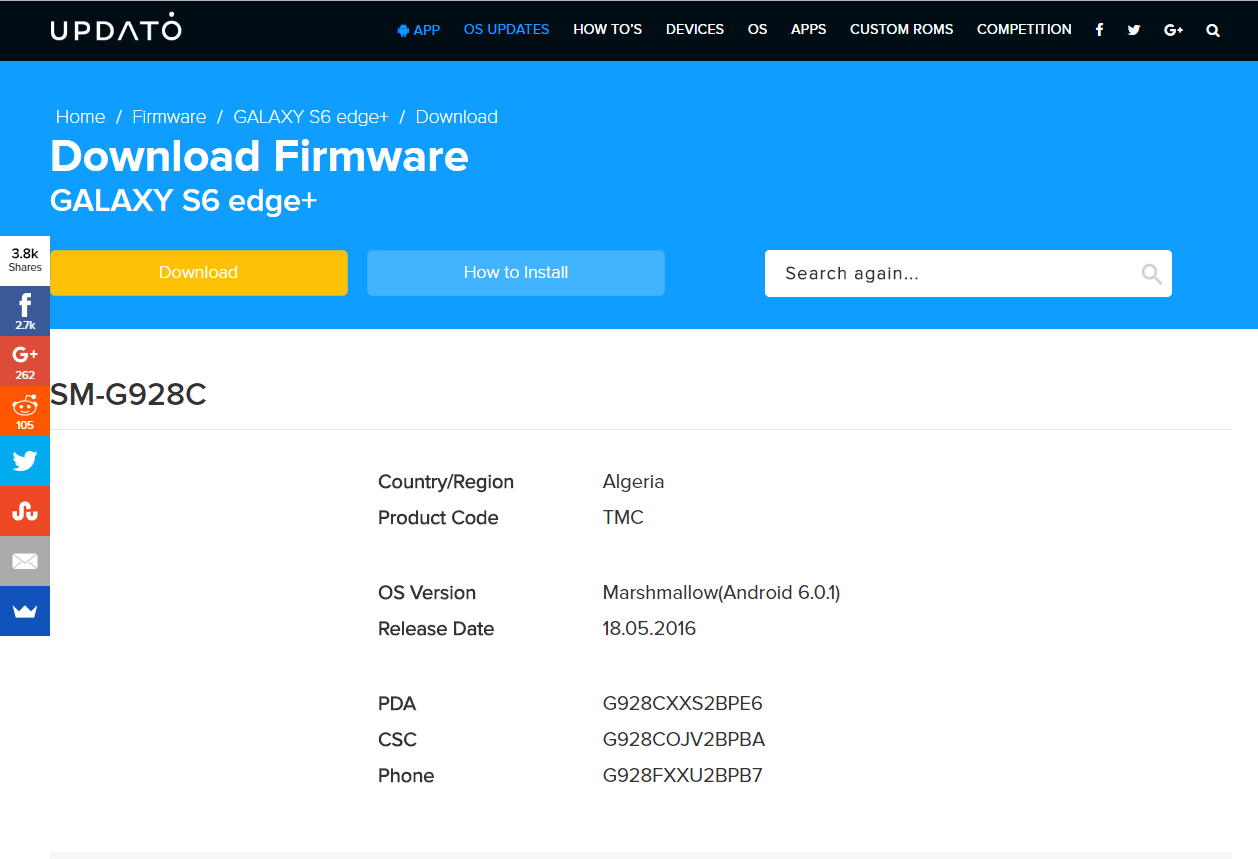
Task: Click the blue crown icon in sidebar
Action: [25, 611]
